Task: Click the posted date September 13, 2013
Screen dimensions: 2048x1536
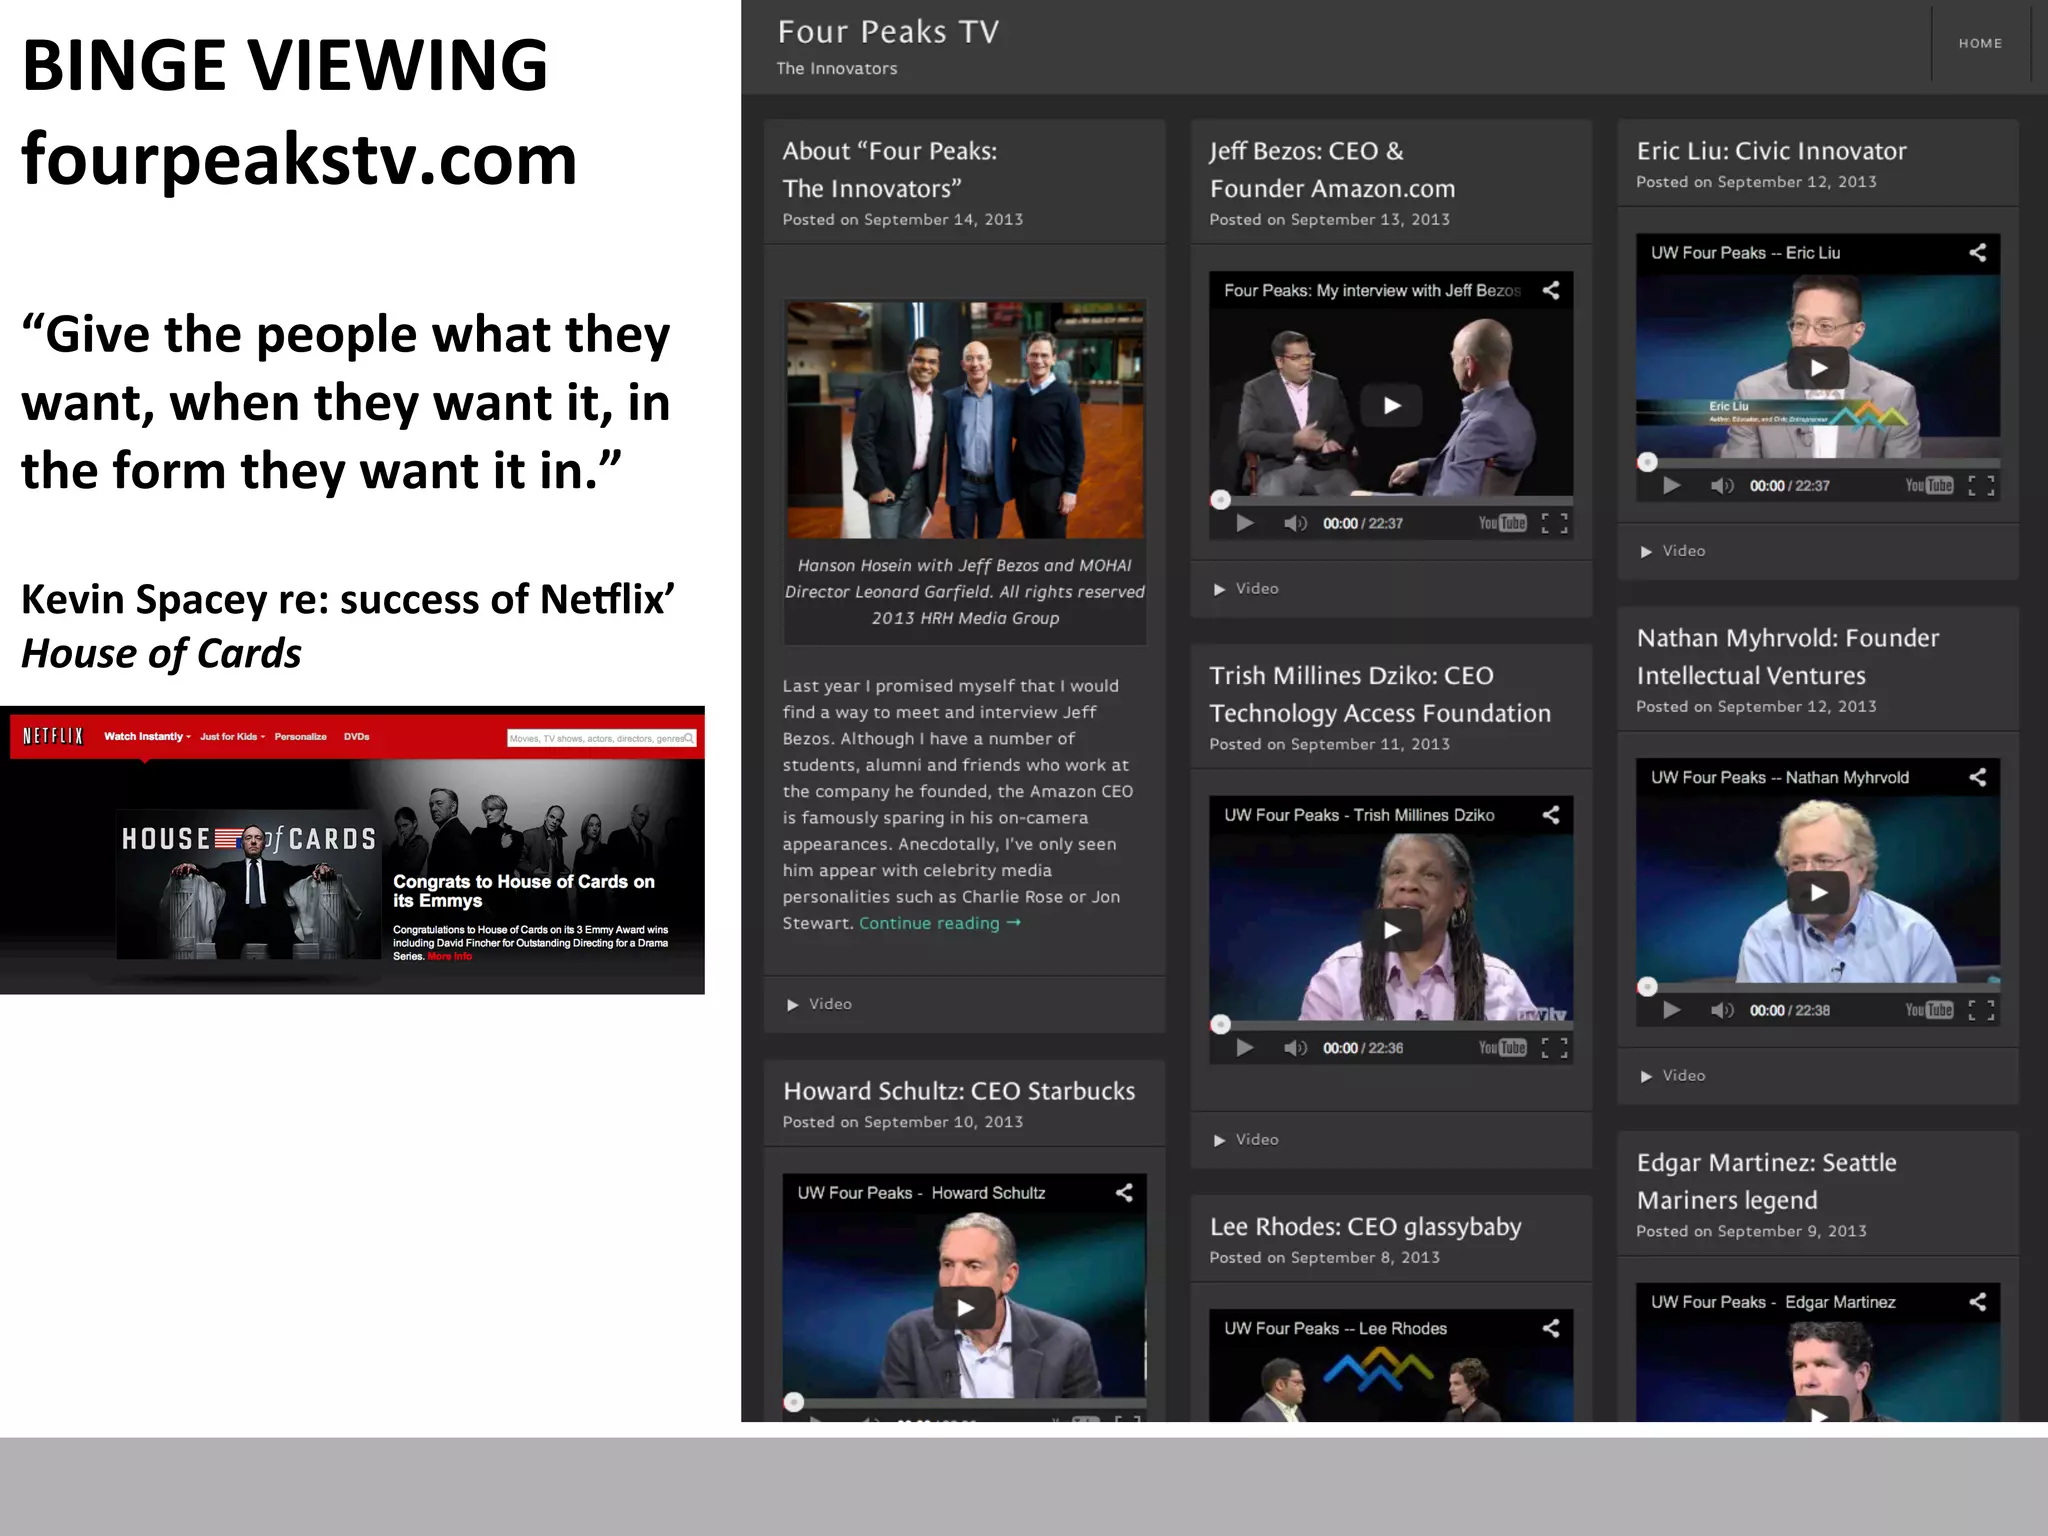Action: pos(1370,219)
